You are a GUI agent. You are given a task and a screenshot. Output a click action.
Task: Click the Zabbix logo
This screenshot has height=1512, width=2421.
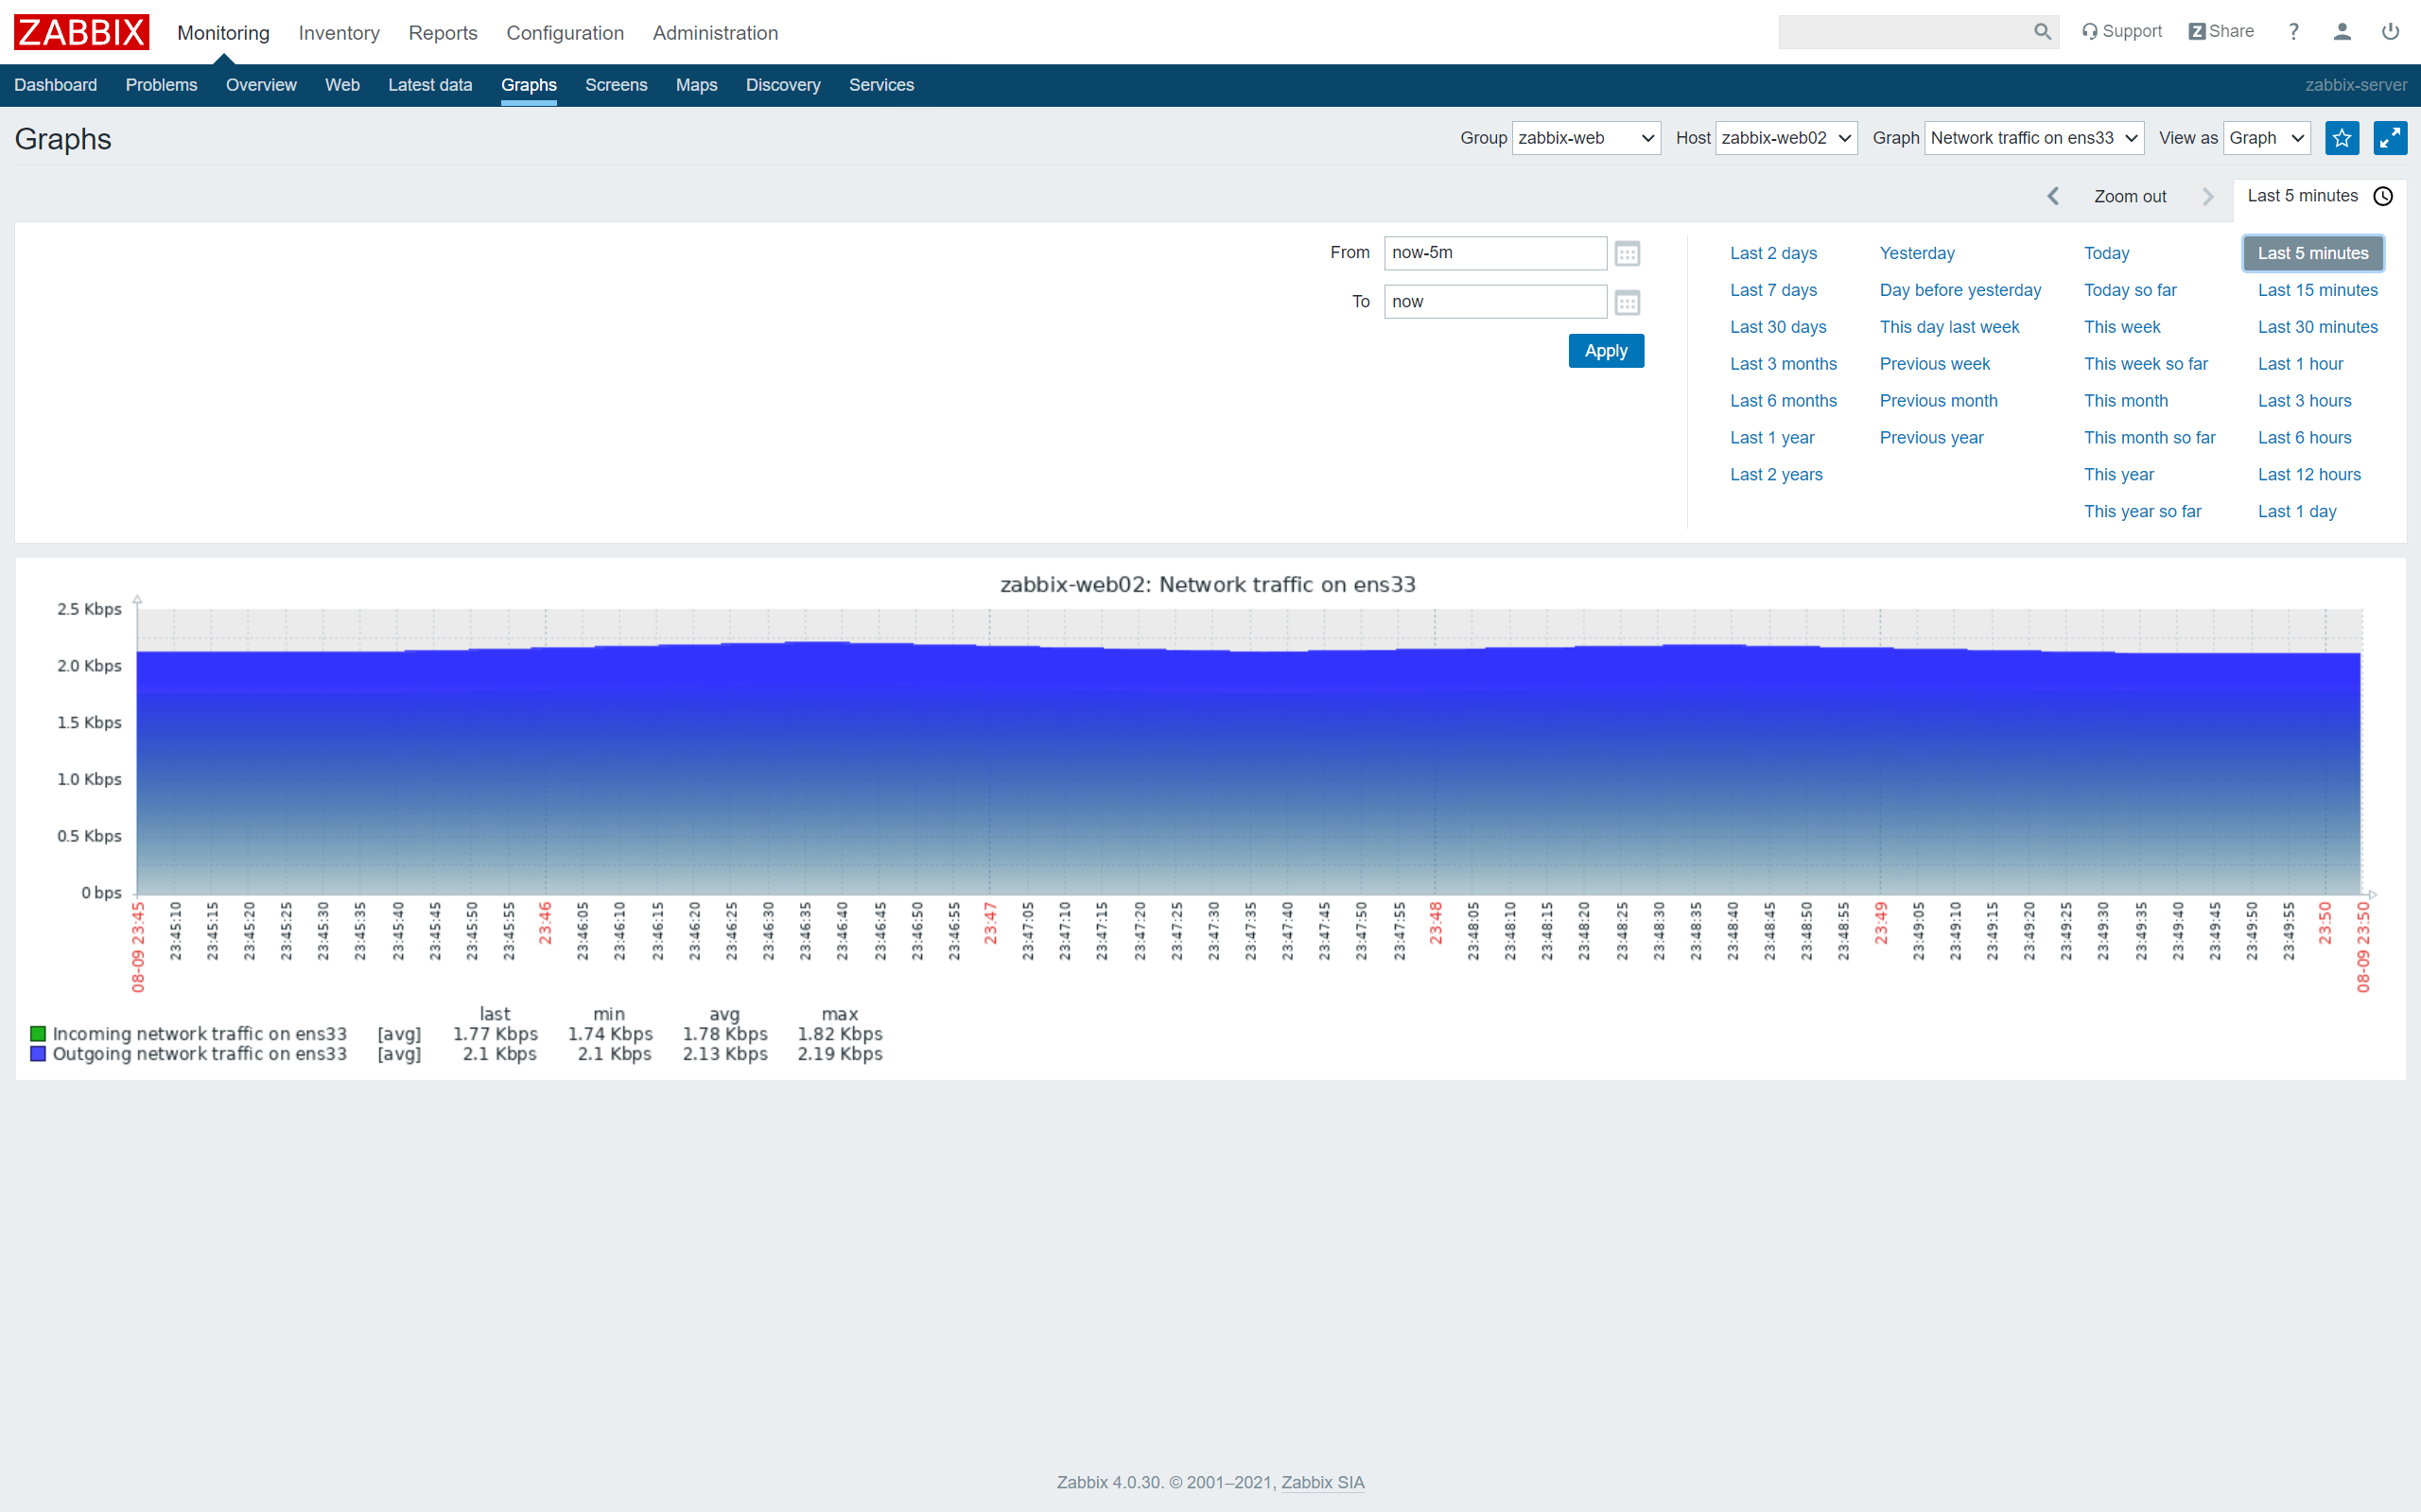[81, 32]
